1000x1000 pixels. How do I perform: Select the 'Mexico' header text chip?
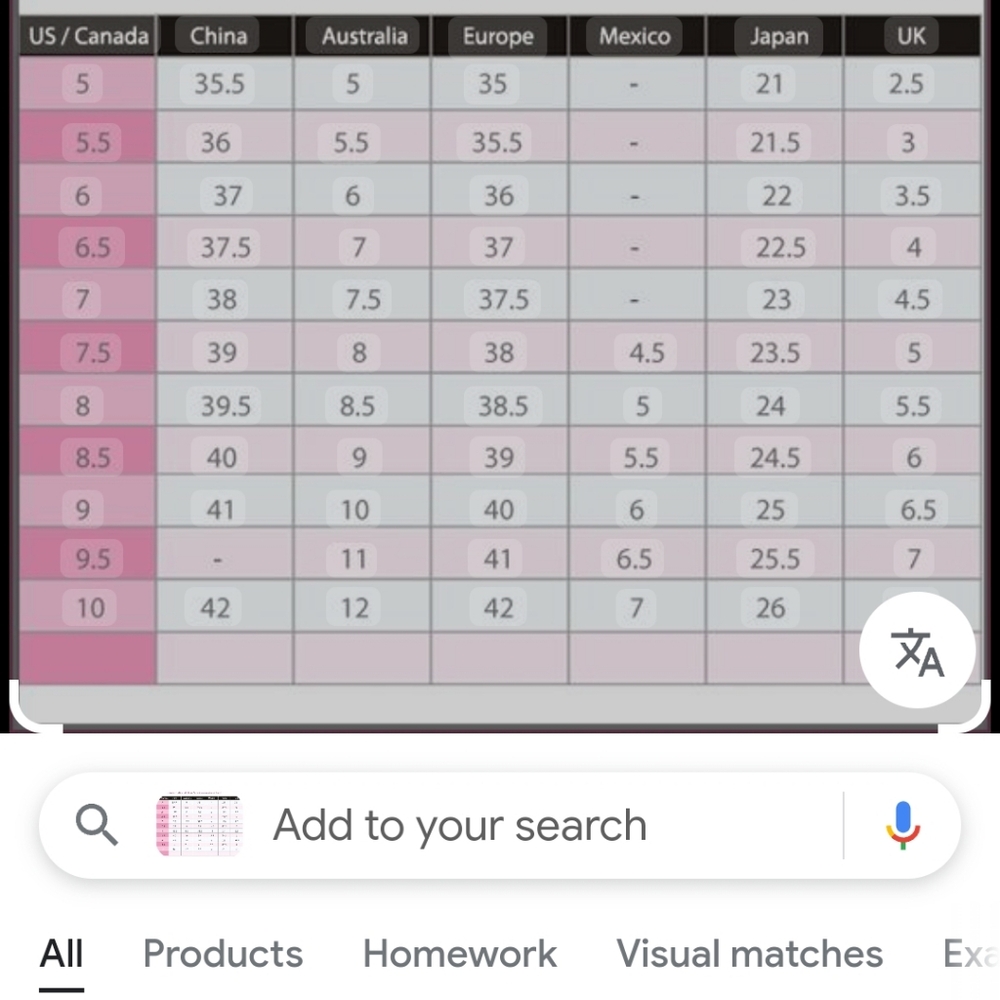[x=634, y=38]
